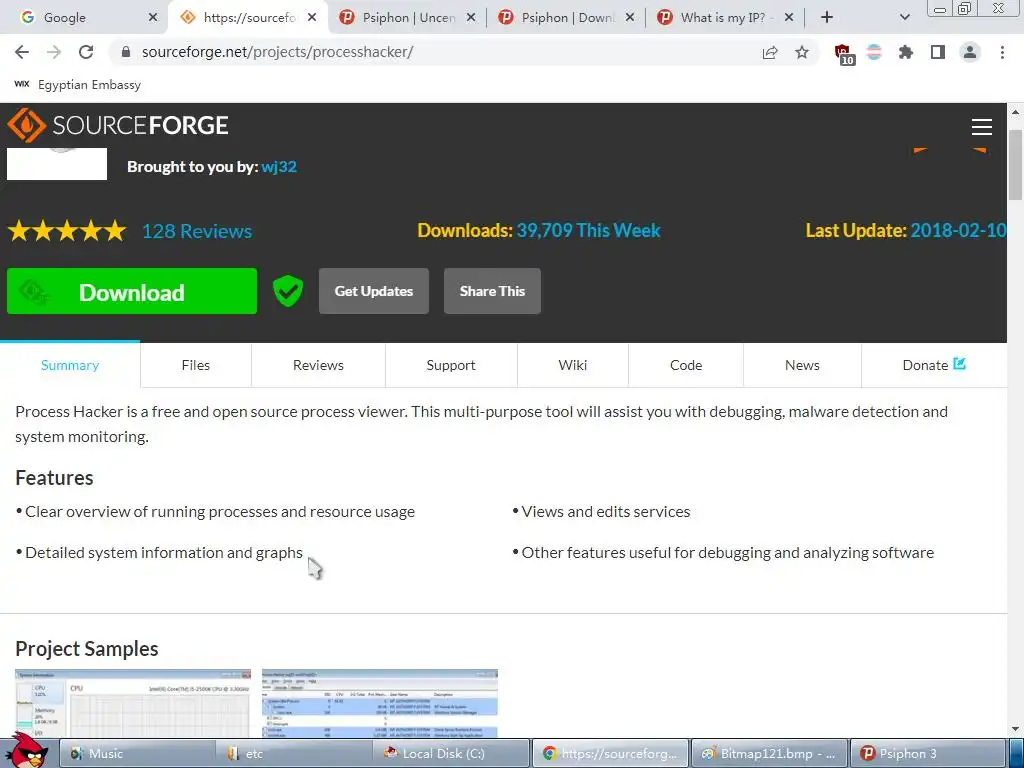Open a new browser tab

point(827,18)
